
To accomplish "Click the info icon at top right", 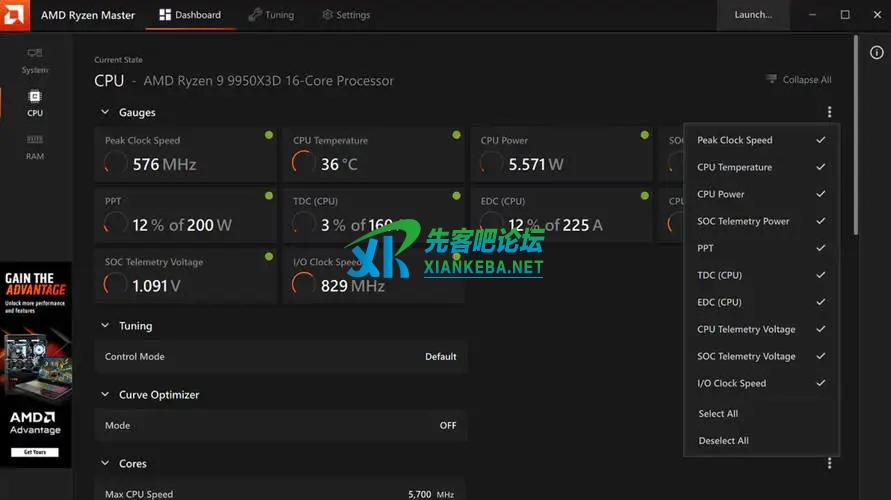I will click(x=876, y=52).
